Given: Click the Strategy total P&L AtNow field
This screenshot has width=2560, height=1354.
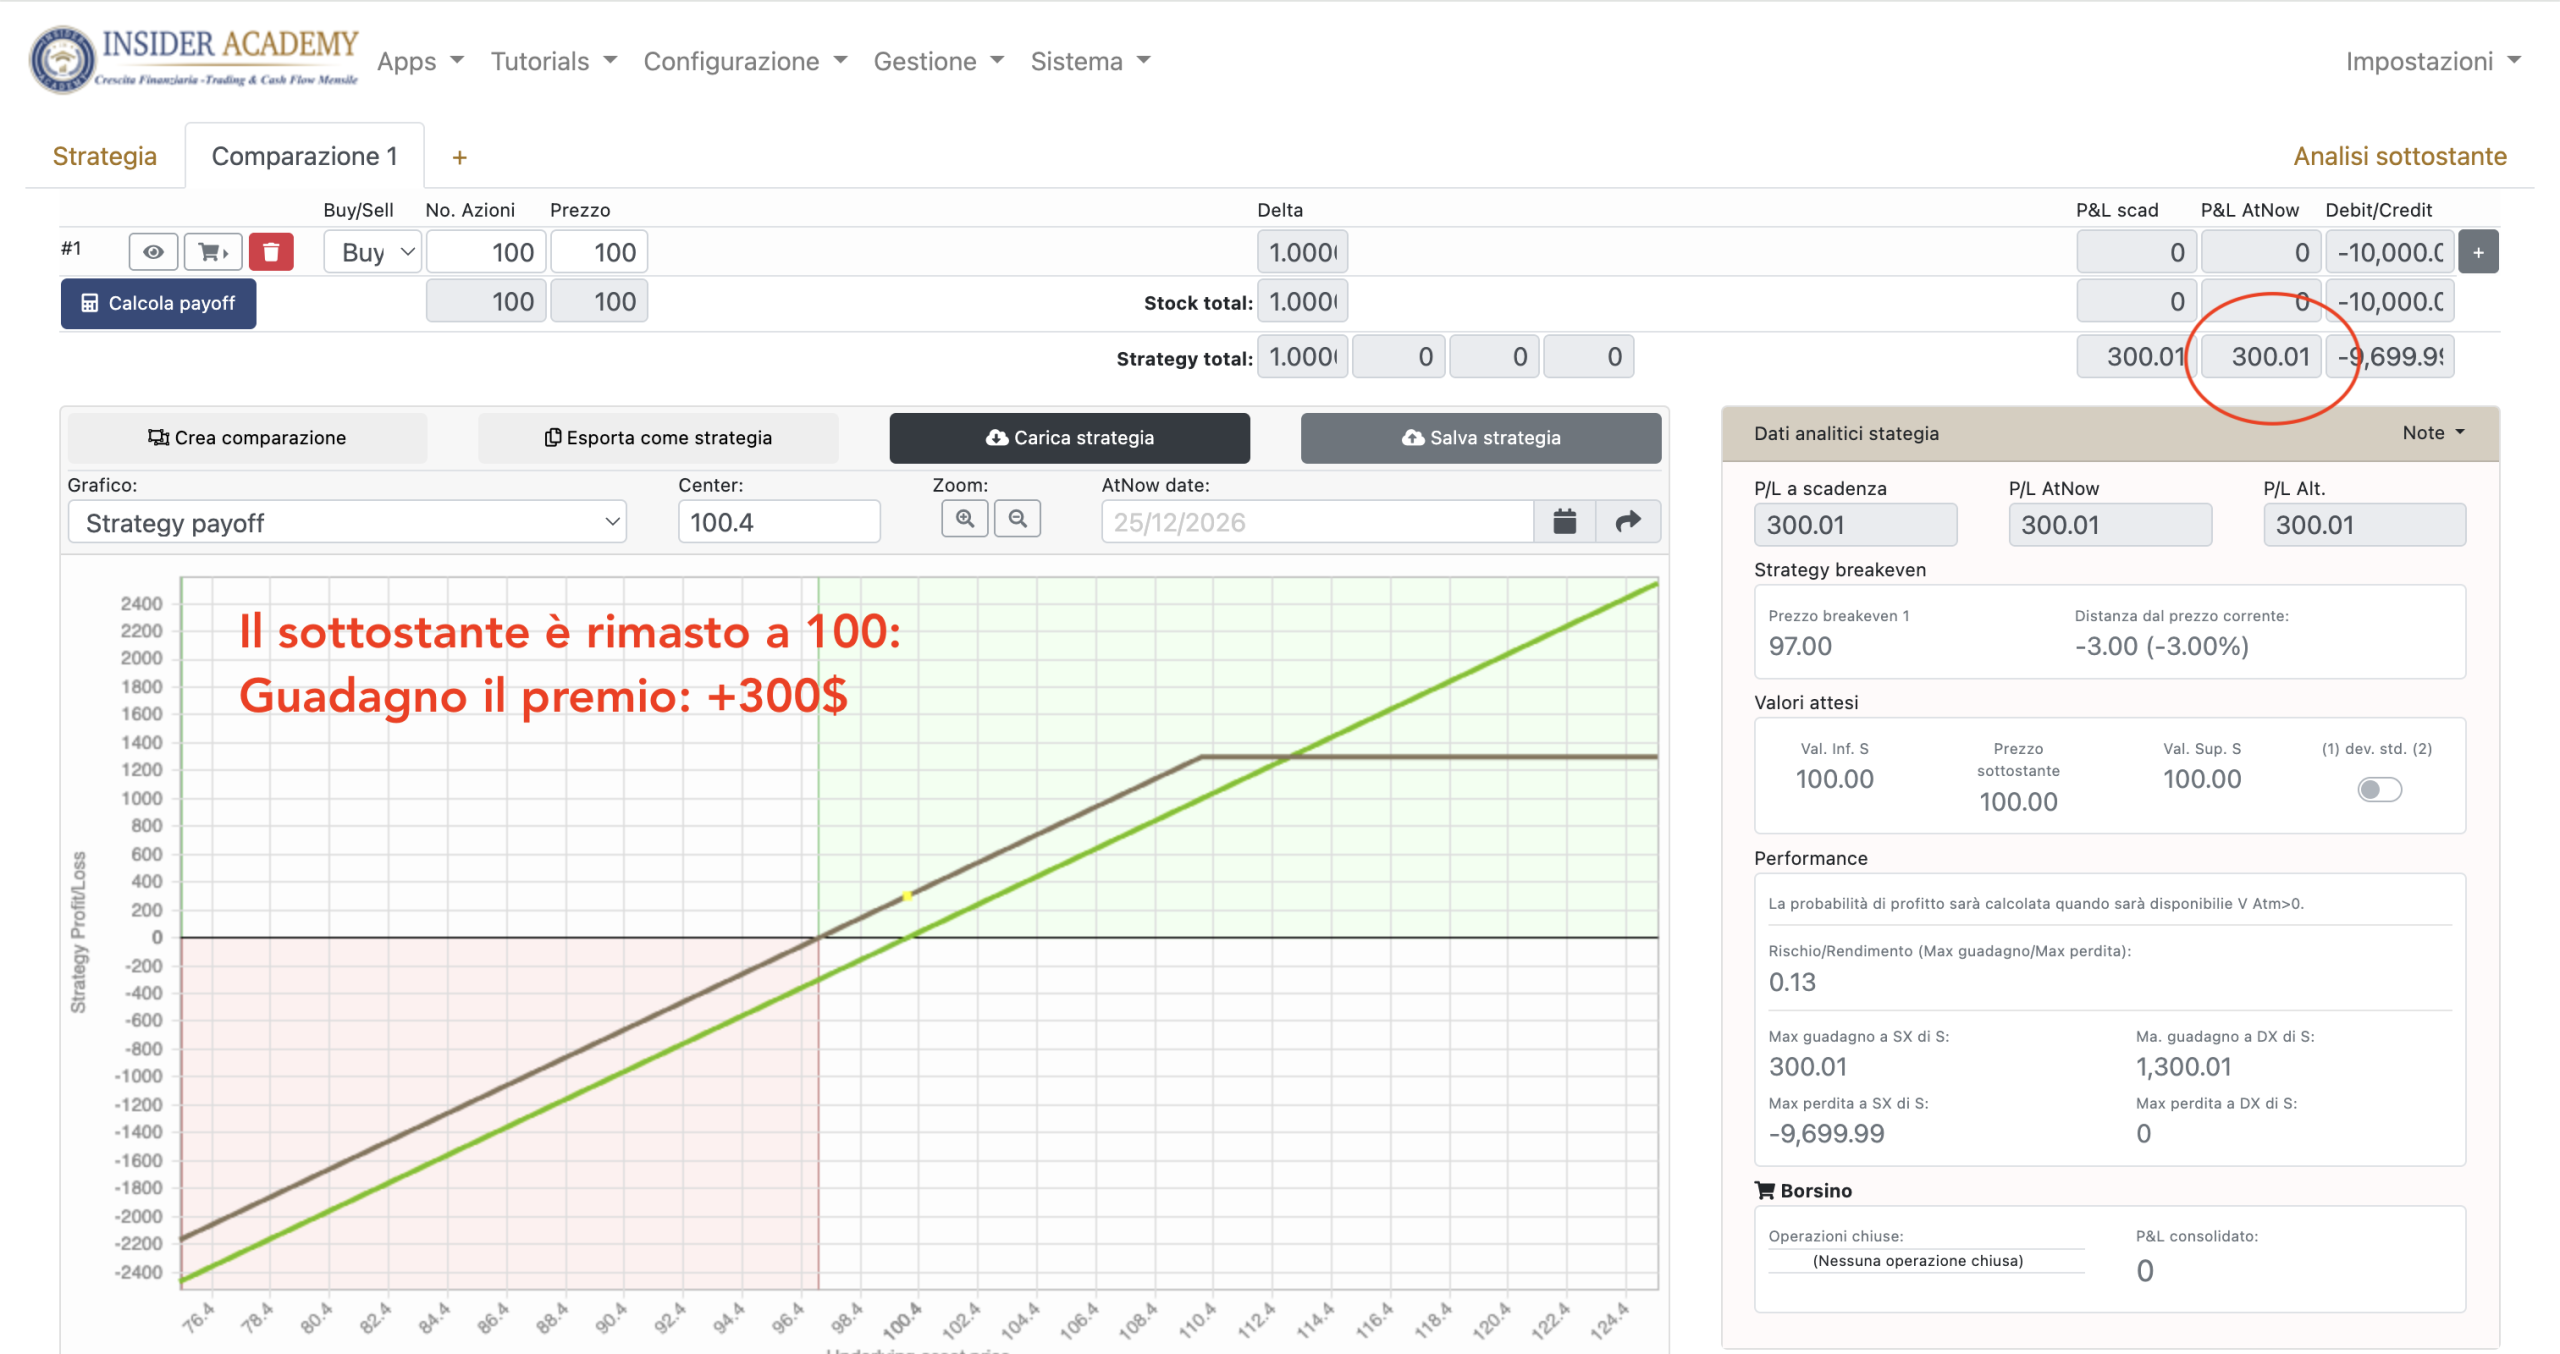Looking at the screenshot, I should (2261, 357).
